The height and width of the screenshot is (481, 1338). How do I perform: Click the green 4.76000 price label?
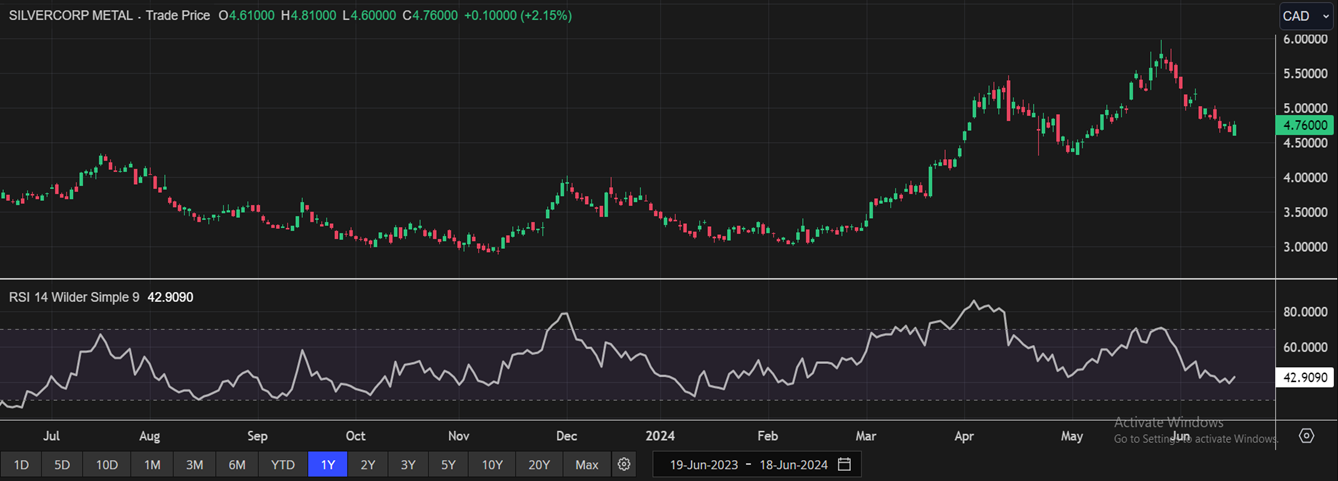[x=1304, y=125]
